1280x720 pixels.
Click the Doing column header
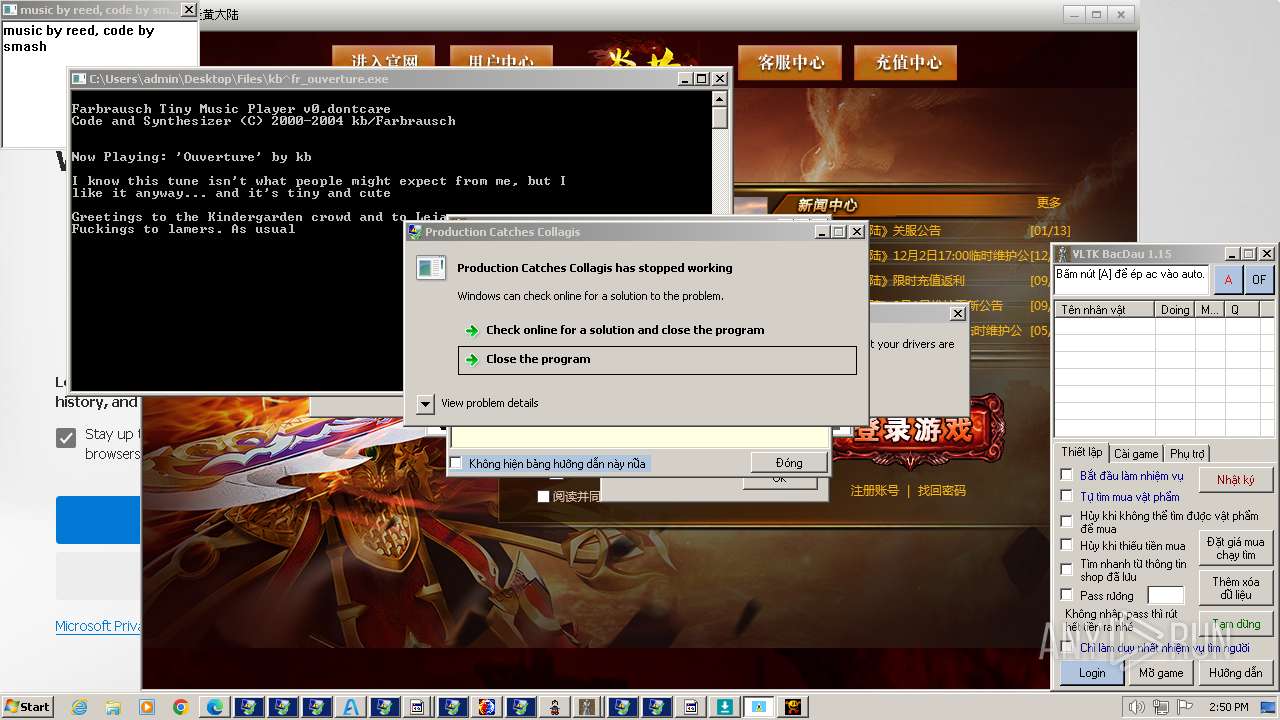1175,310
